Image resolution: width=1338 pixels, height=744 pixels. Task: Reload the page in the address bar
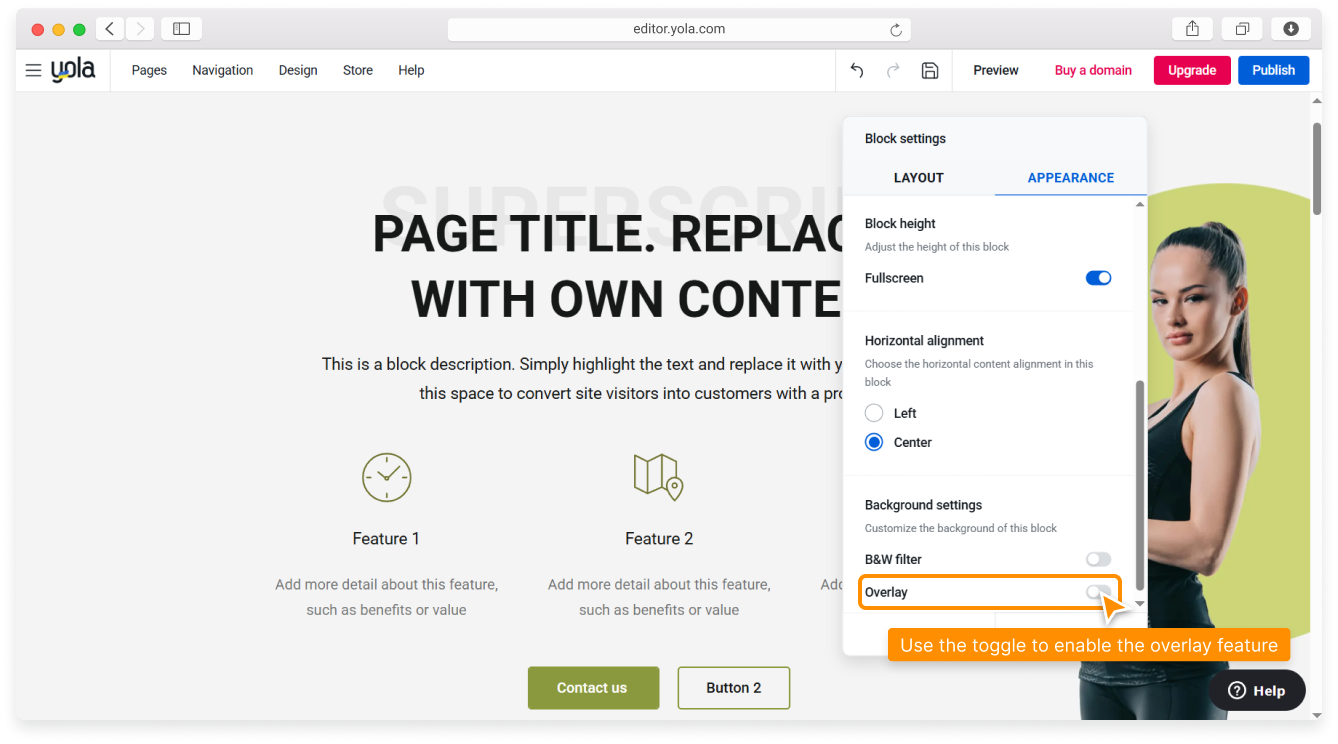click(896, 30)
